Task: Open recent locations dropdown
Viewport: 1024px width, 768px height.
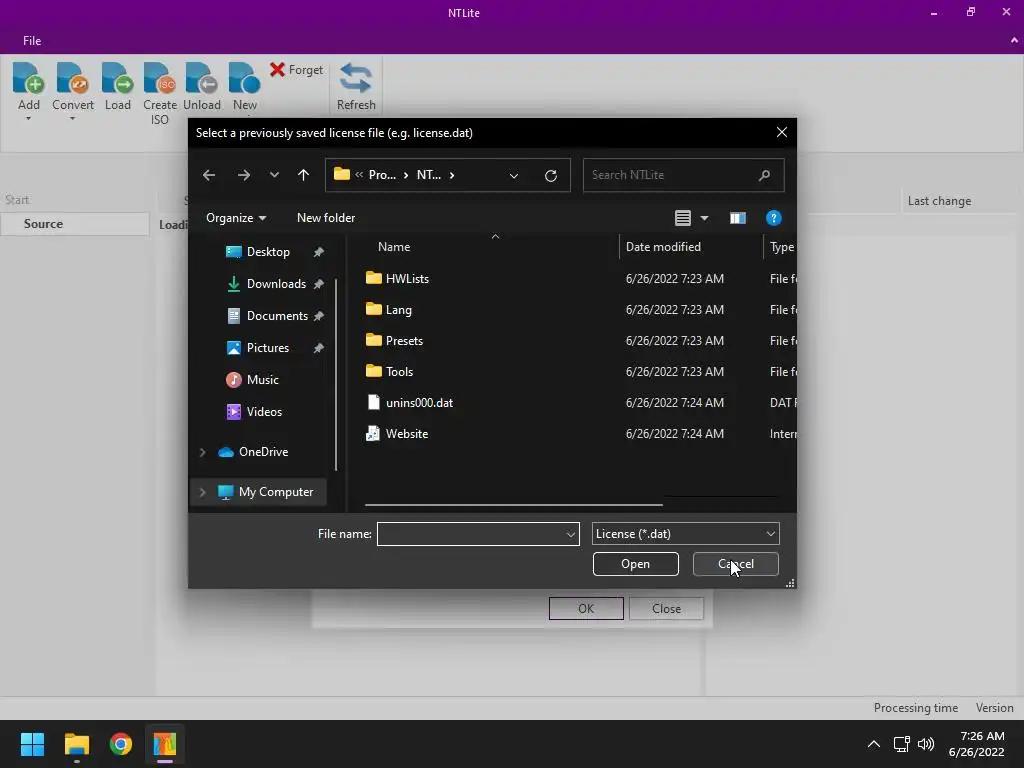Action: click(274, 175)
